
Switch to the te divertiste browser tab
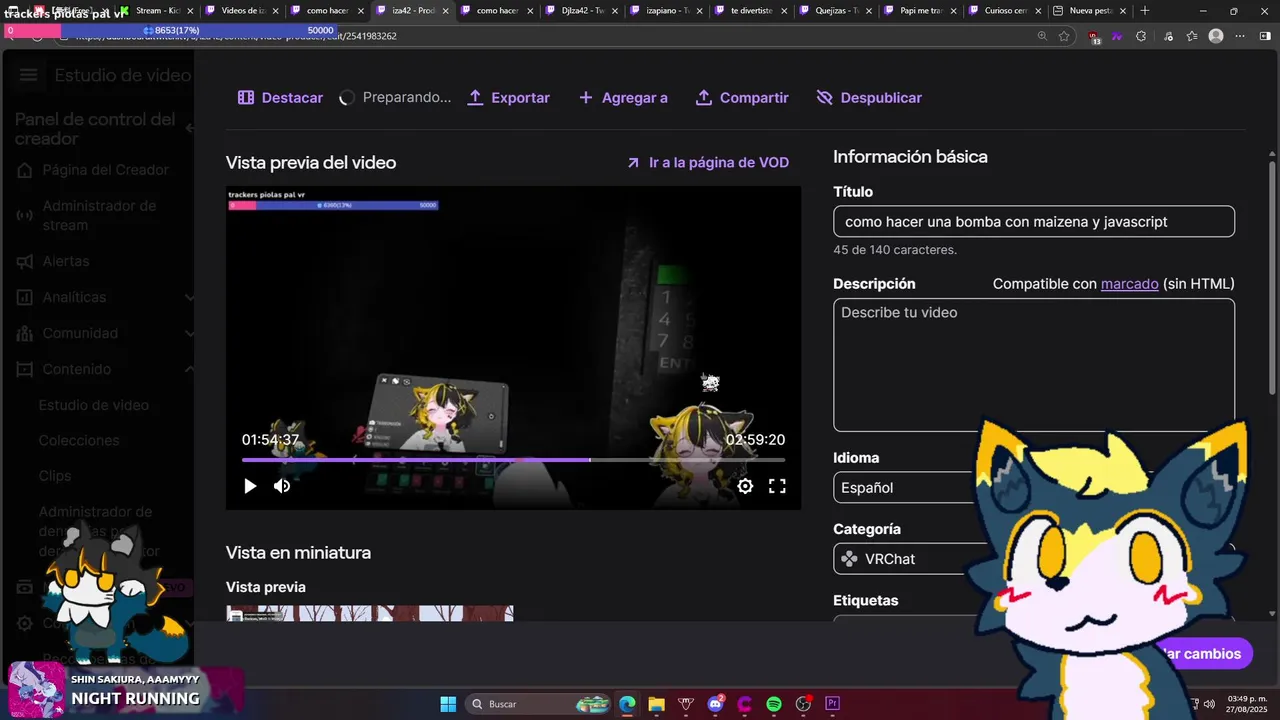point(752,10)
